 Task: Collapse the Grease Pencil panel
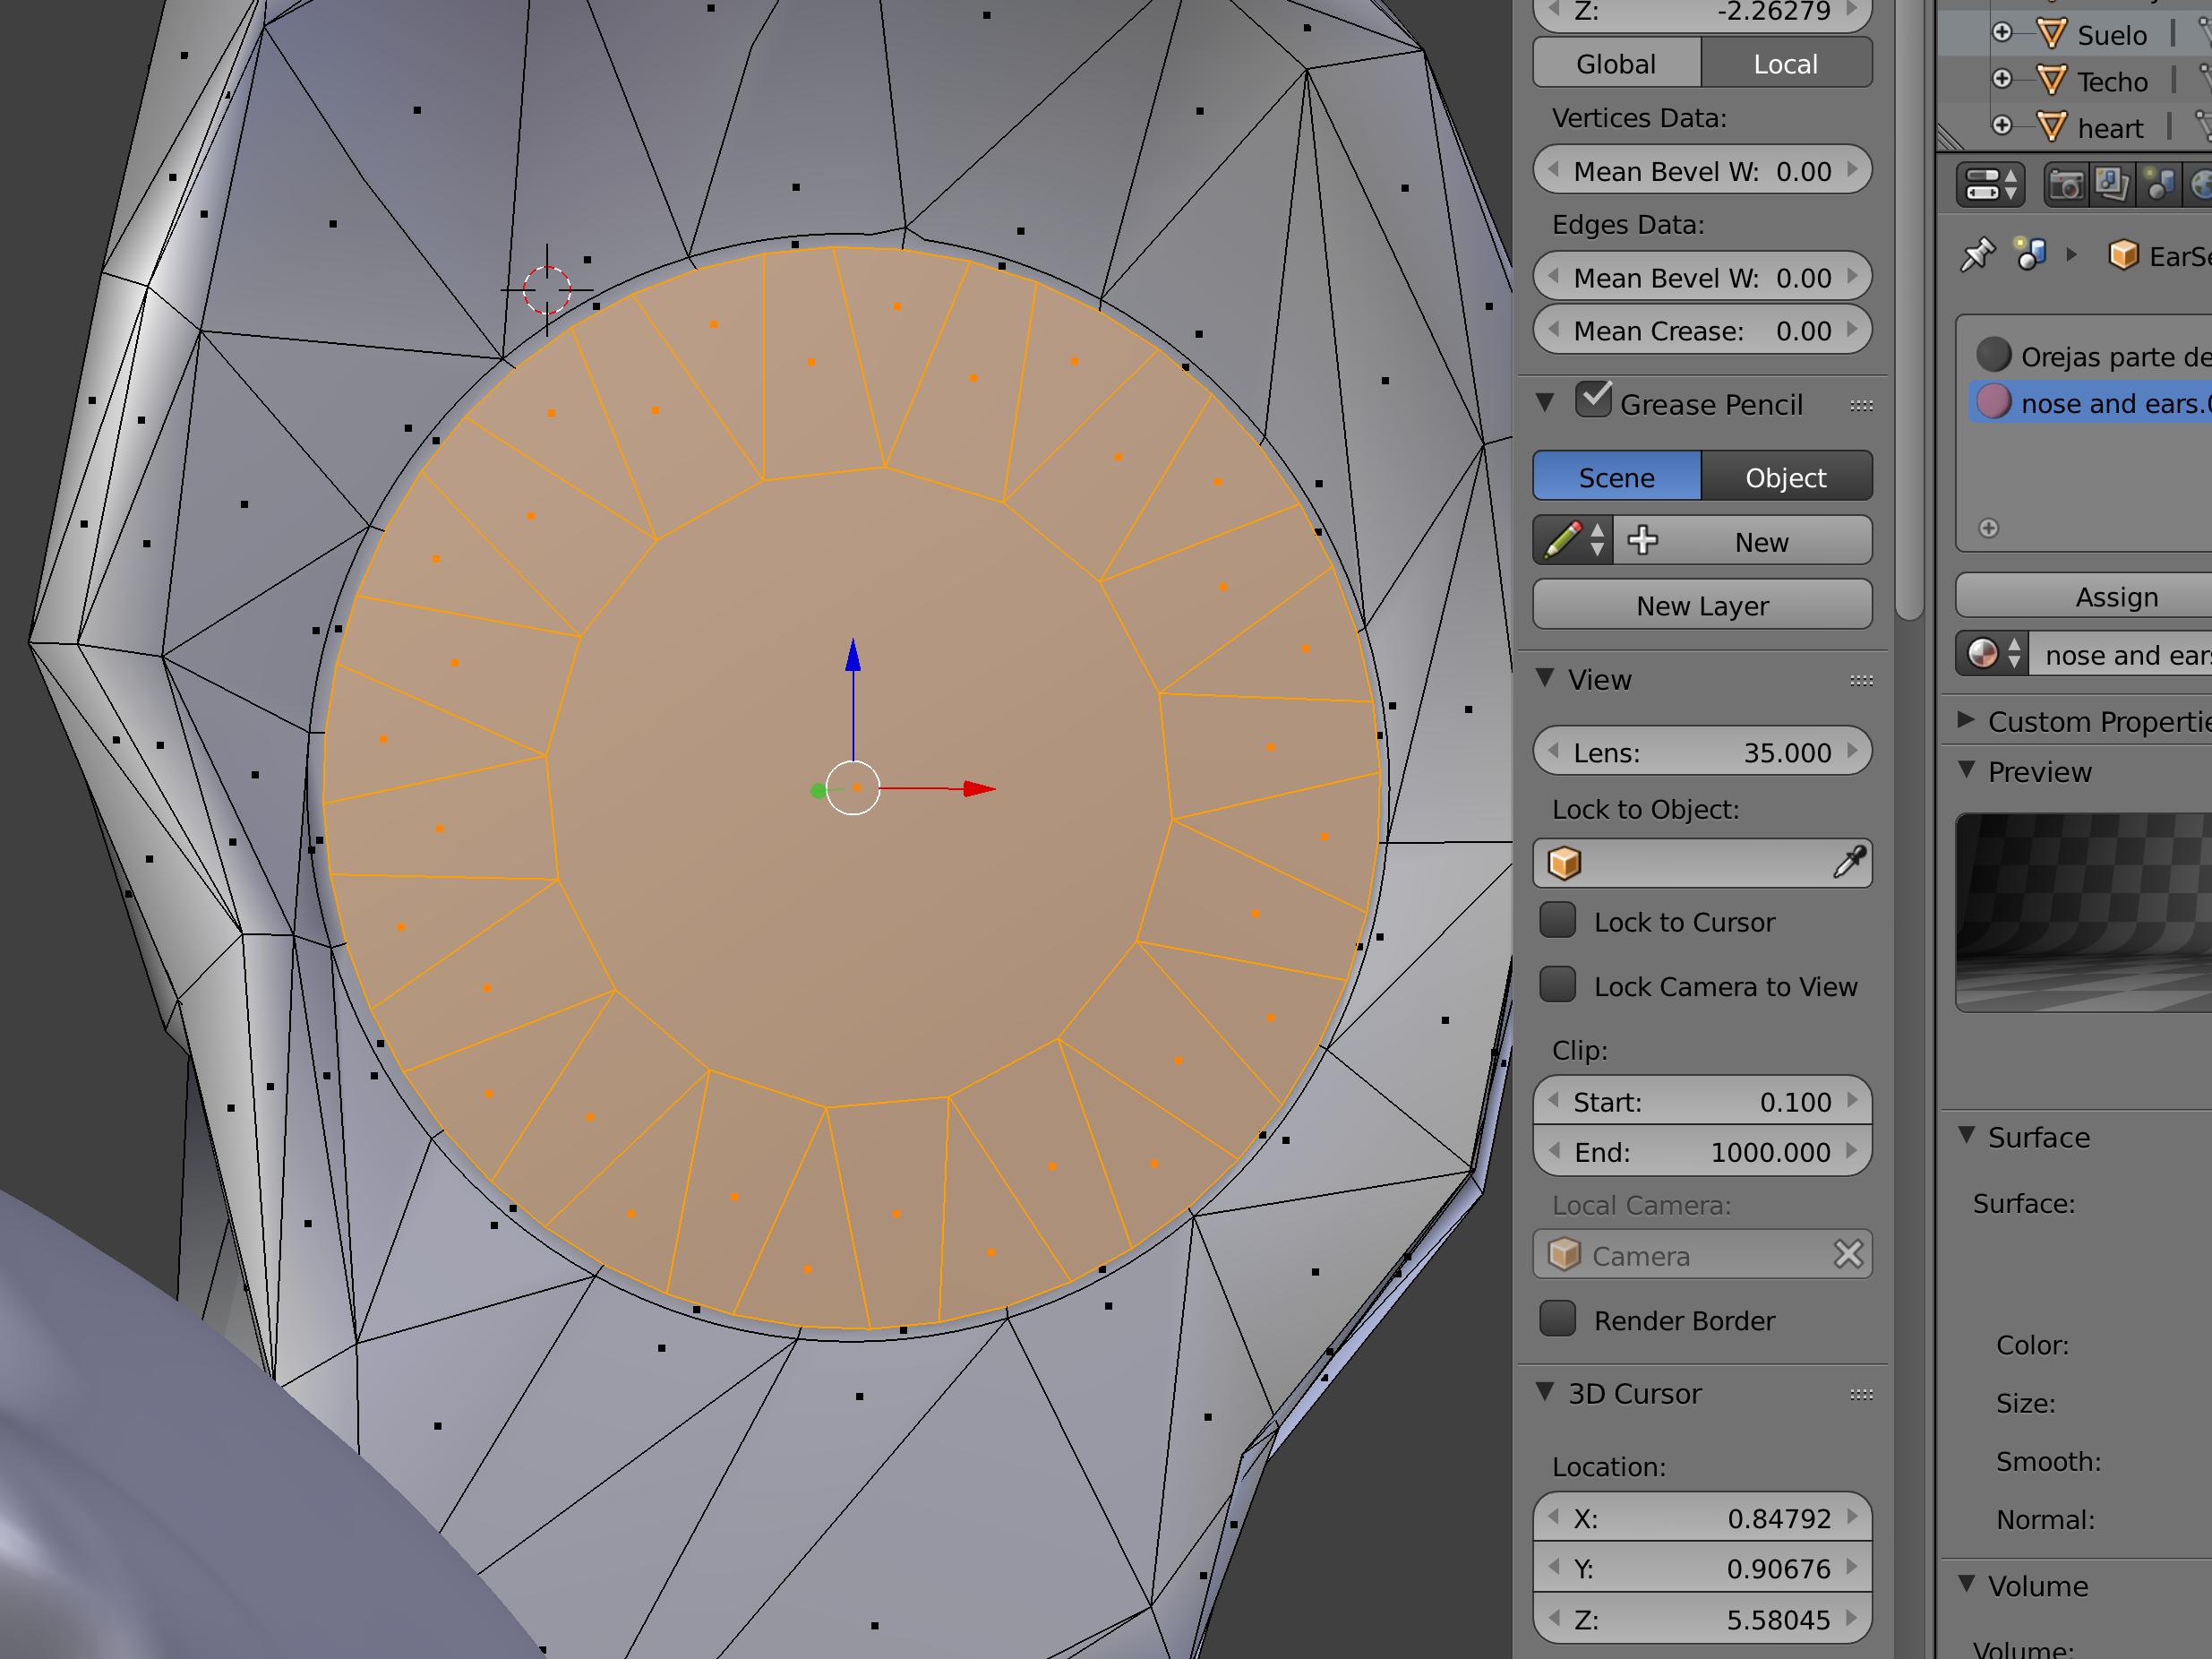click(x=1546, y=403)
